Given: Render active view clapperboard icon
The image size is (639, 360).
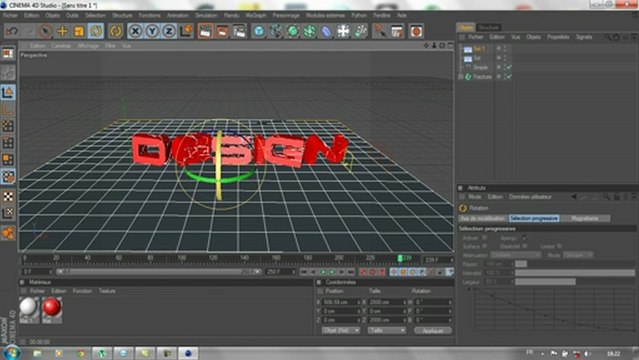Looking at the screenshot, I should 205,31.
